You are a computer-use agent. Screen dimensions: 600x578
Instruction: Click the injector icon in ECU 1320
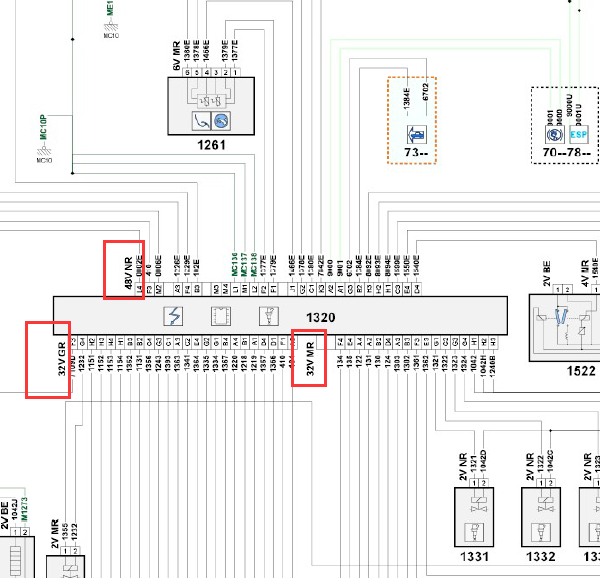[x=269, y=316]
